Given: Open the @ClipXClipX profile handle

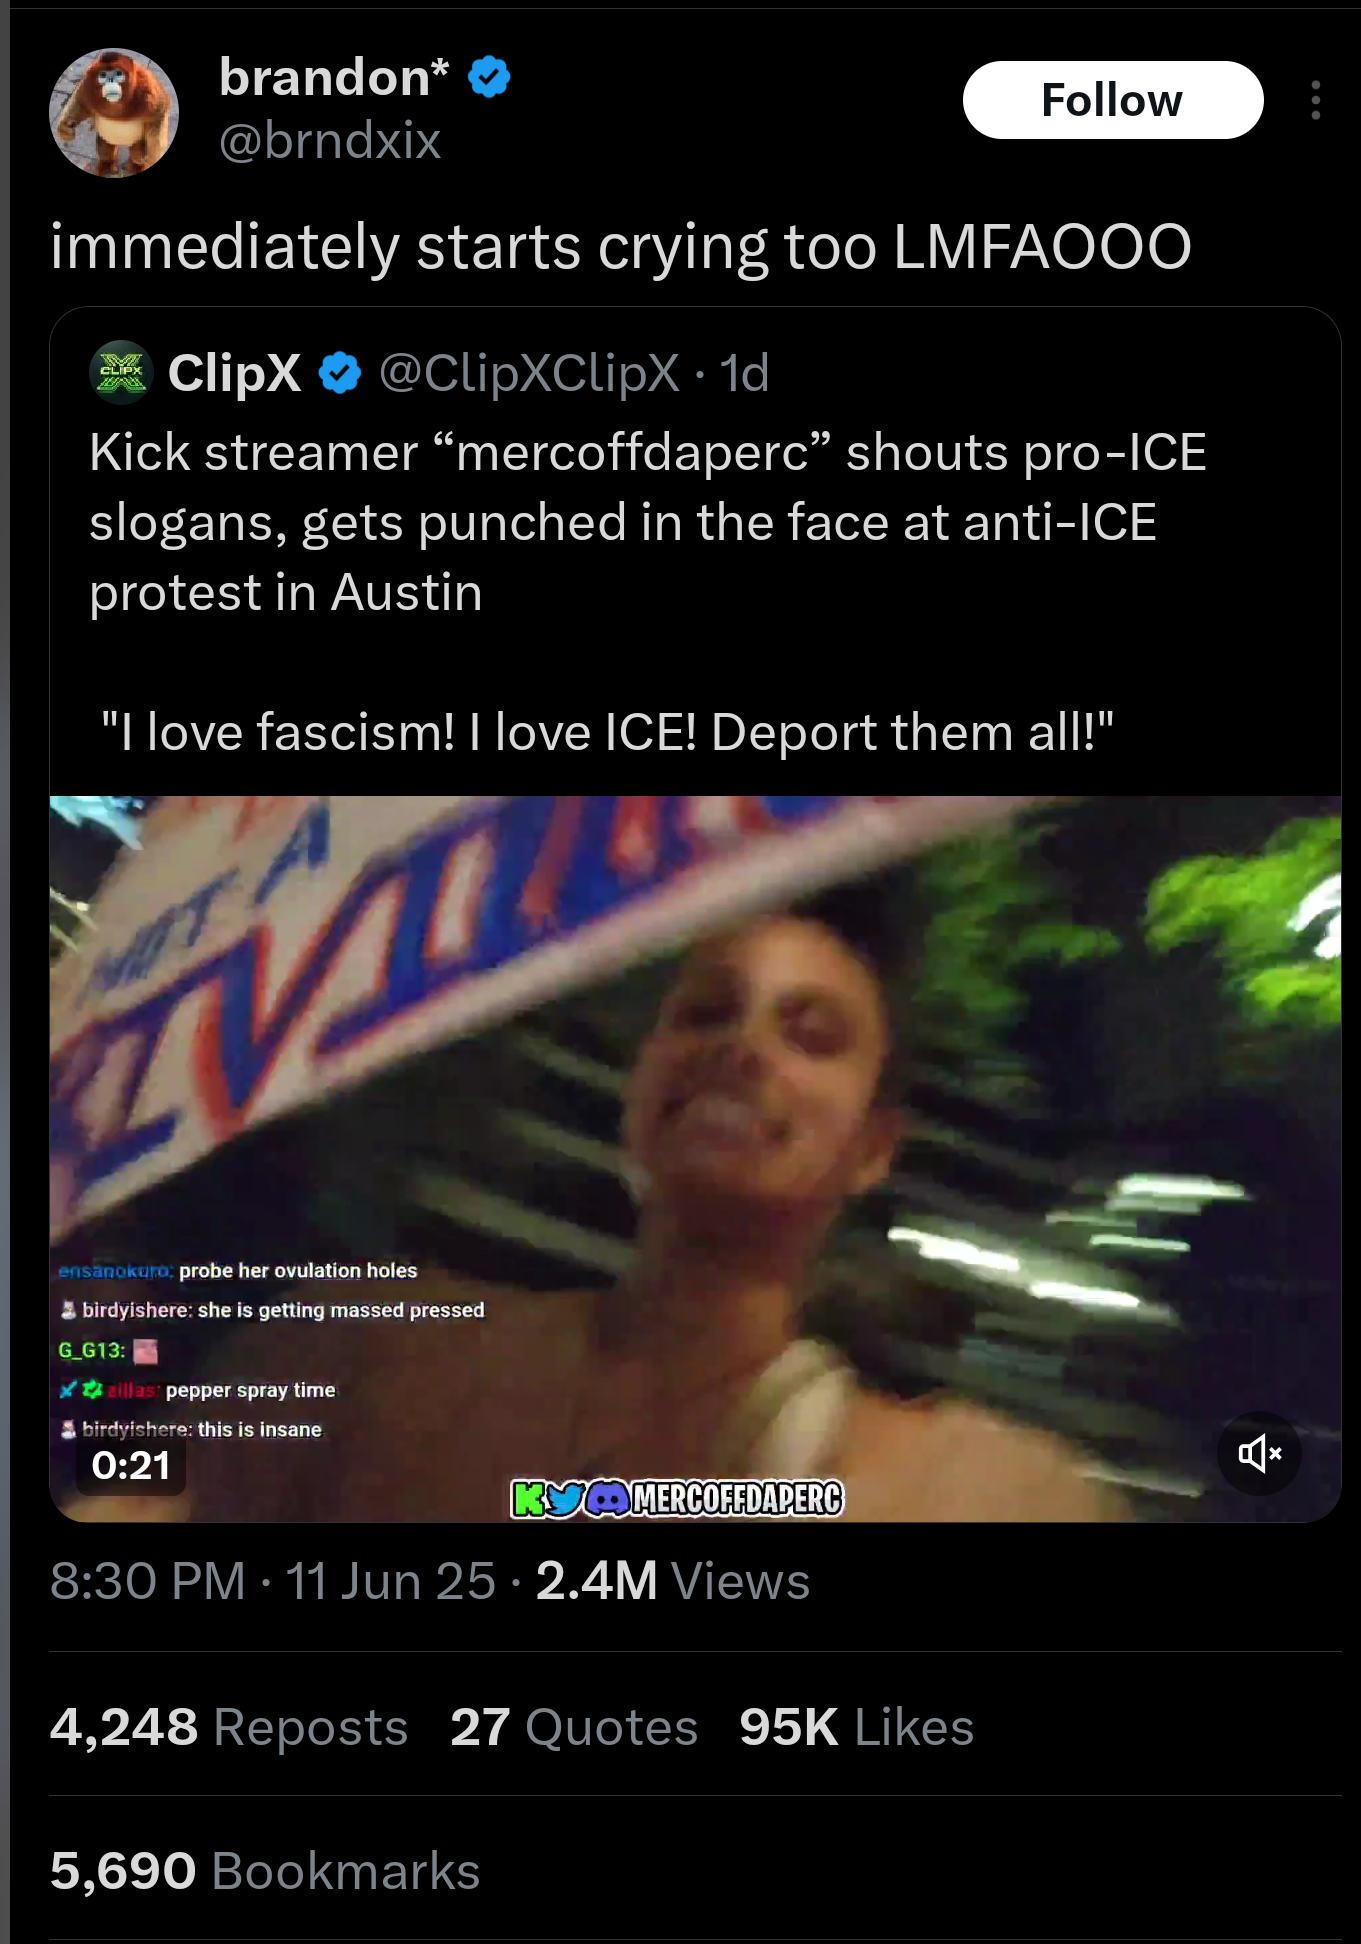Looking at the screenshot, I should 529,373.
